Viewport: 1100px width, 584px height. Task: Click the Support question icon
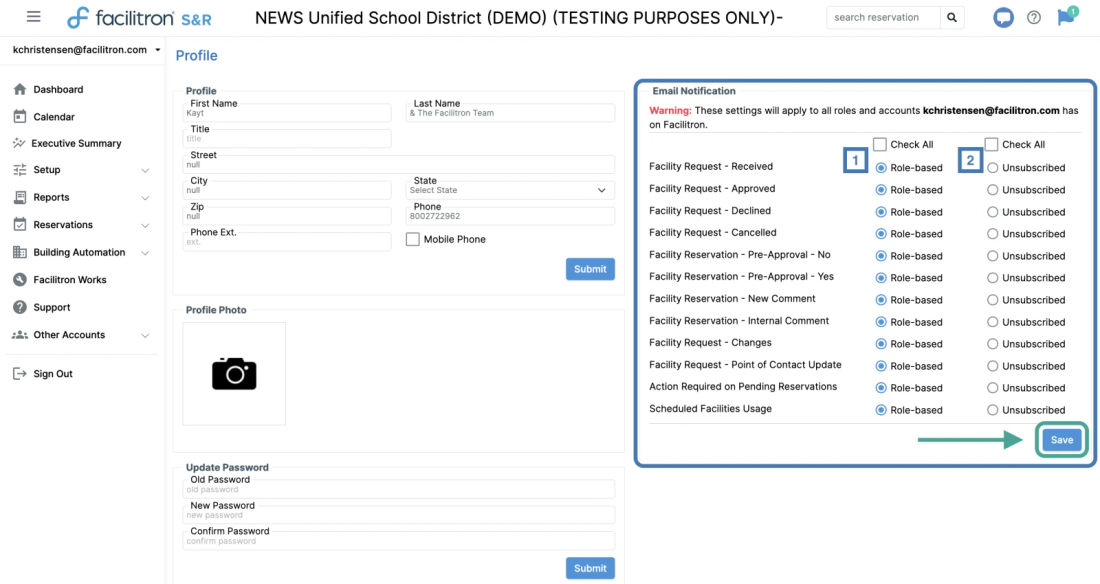pos(20,307)
